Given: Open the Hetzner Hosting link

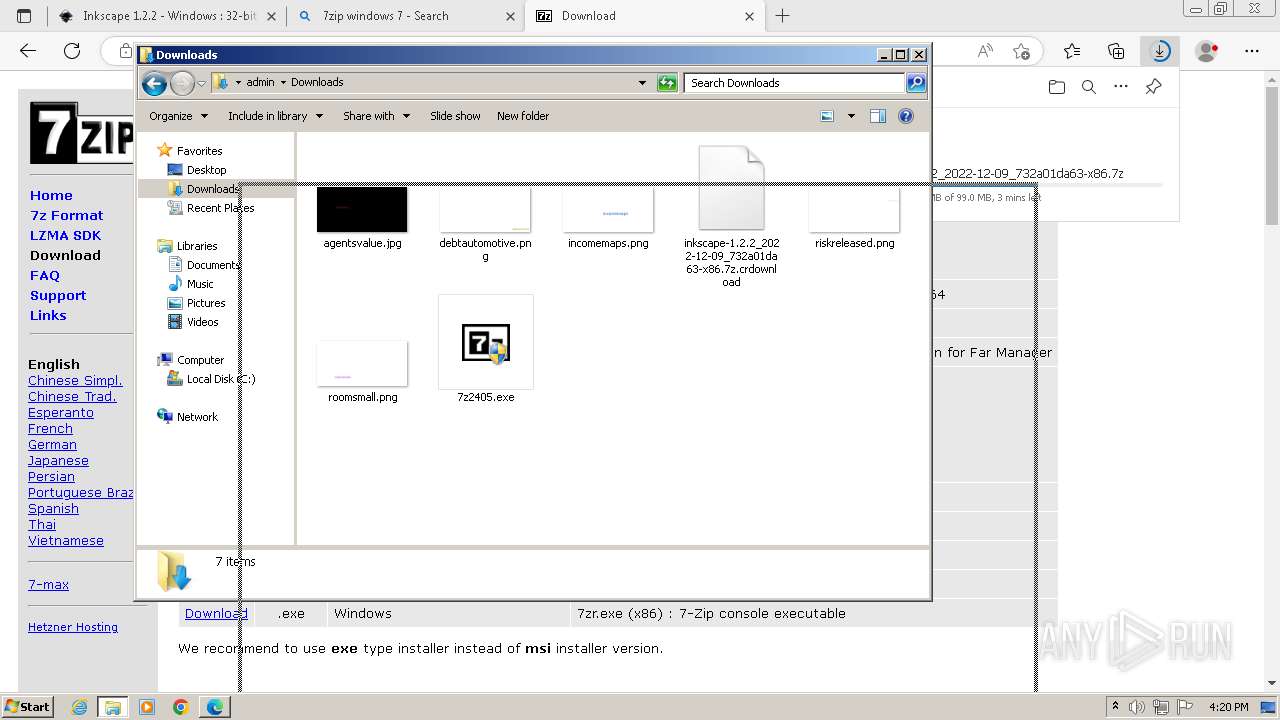Looking at the screenshot, I should click(73, 627).
